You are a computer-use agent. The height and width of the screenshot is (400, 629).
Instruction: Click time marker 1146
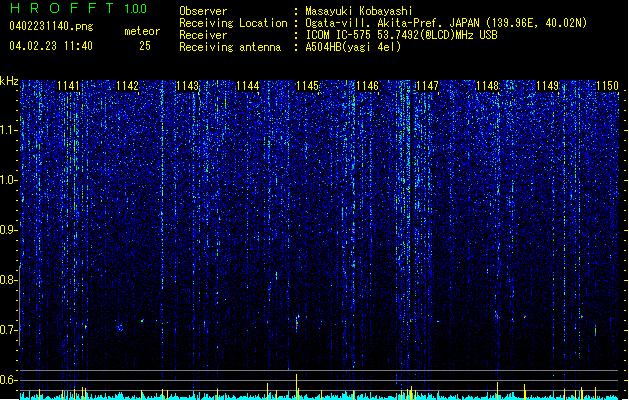click(367, 86)
